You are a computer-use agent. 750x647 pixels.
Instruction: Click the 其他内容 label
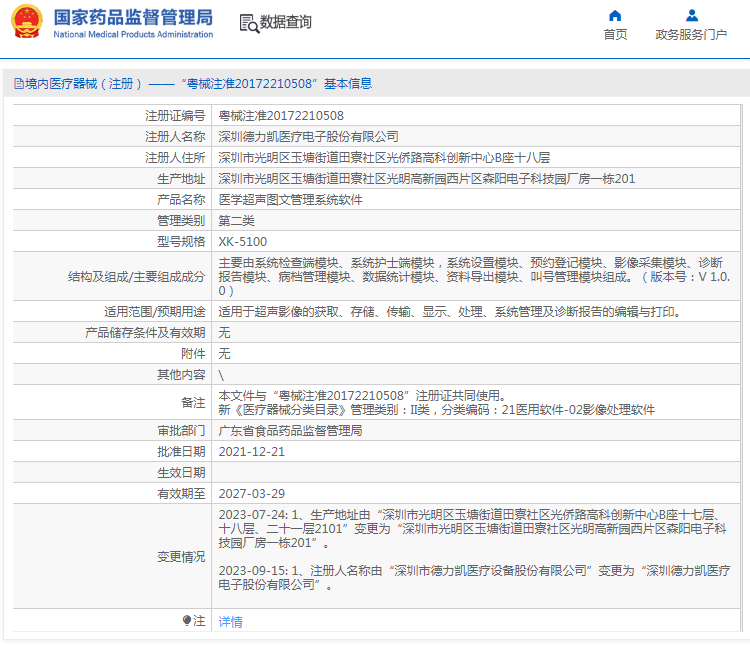pyautogui.click(x=181, y=375)
